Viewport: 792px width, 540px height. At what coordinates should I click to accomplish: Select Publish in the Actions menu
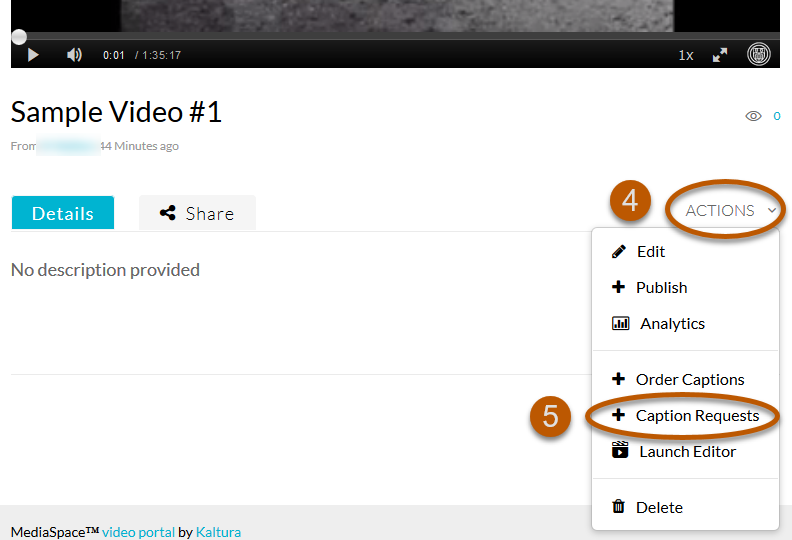[661, 288]
